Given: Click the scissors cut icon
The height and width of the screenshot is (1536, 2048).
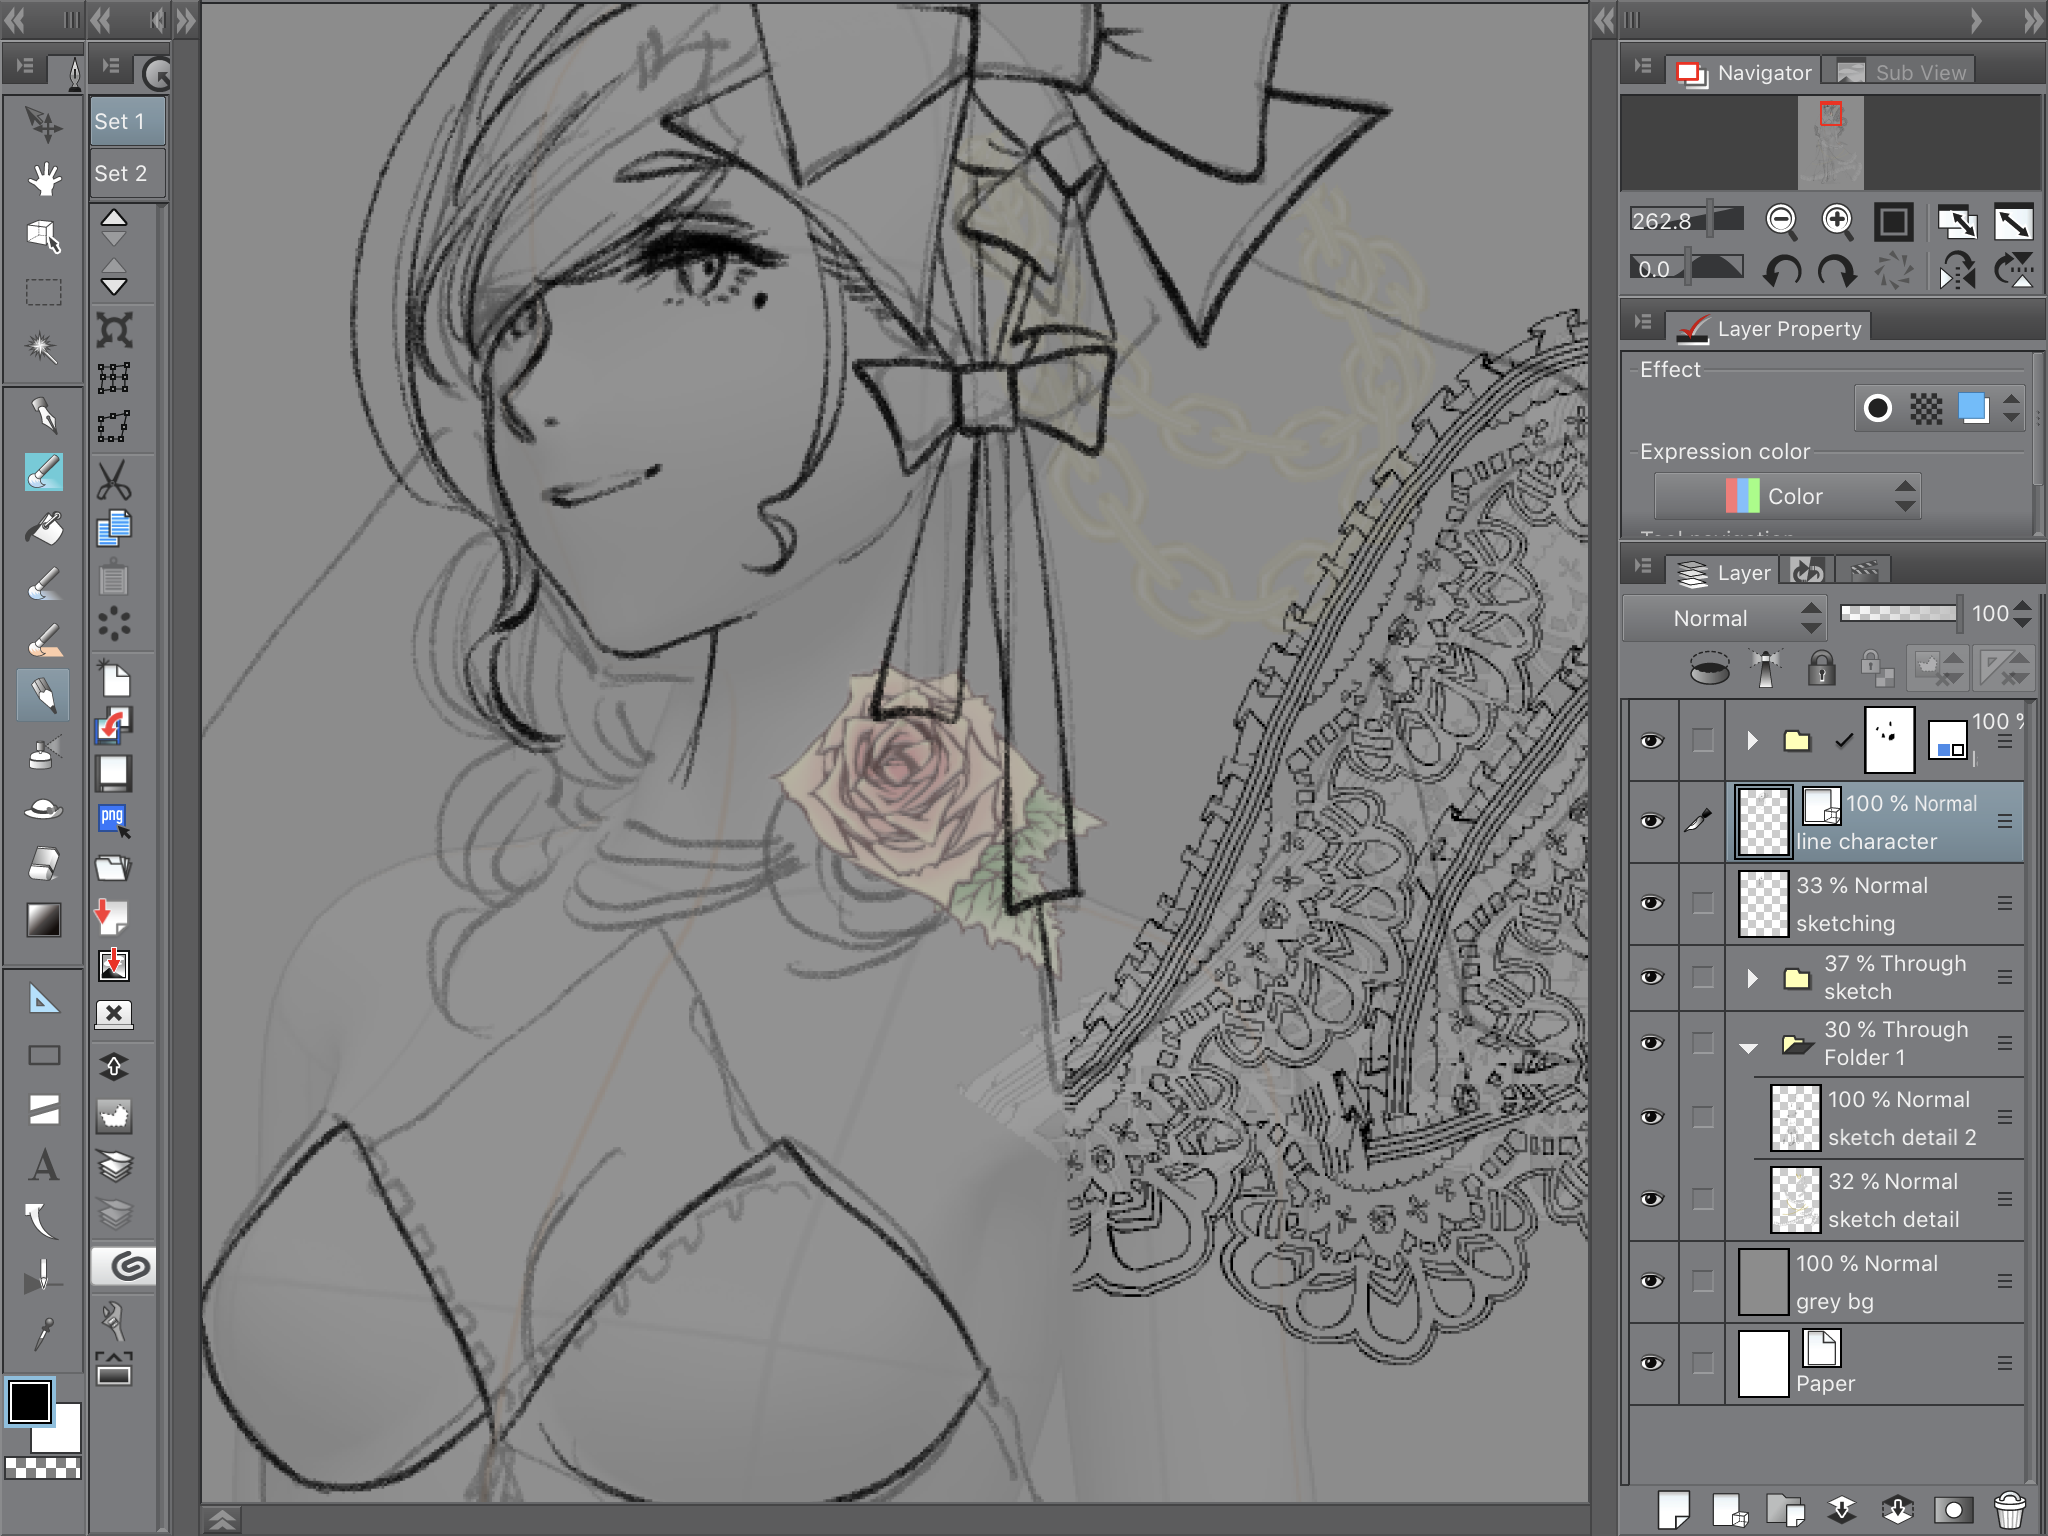Looking at the screenshot, I should click(114, 481).
